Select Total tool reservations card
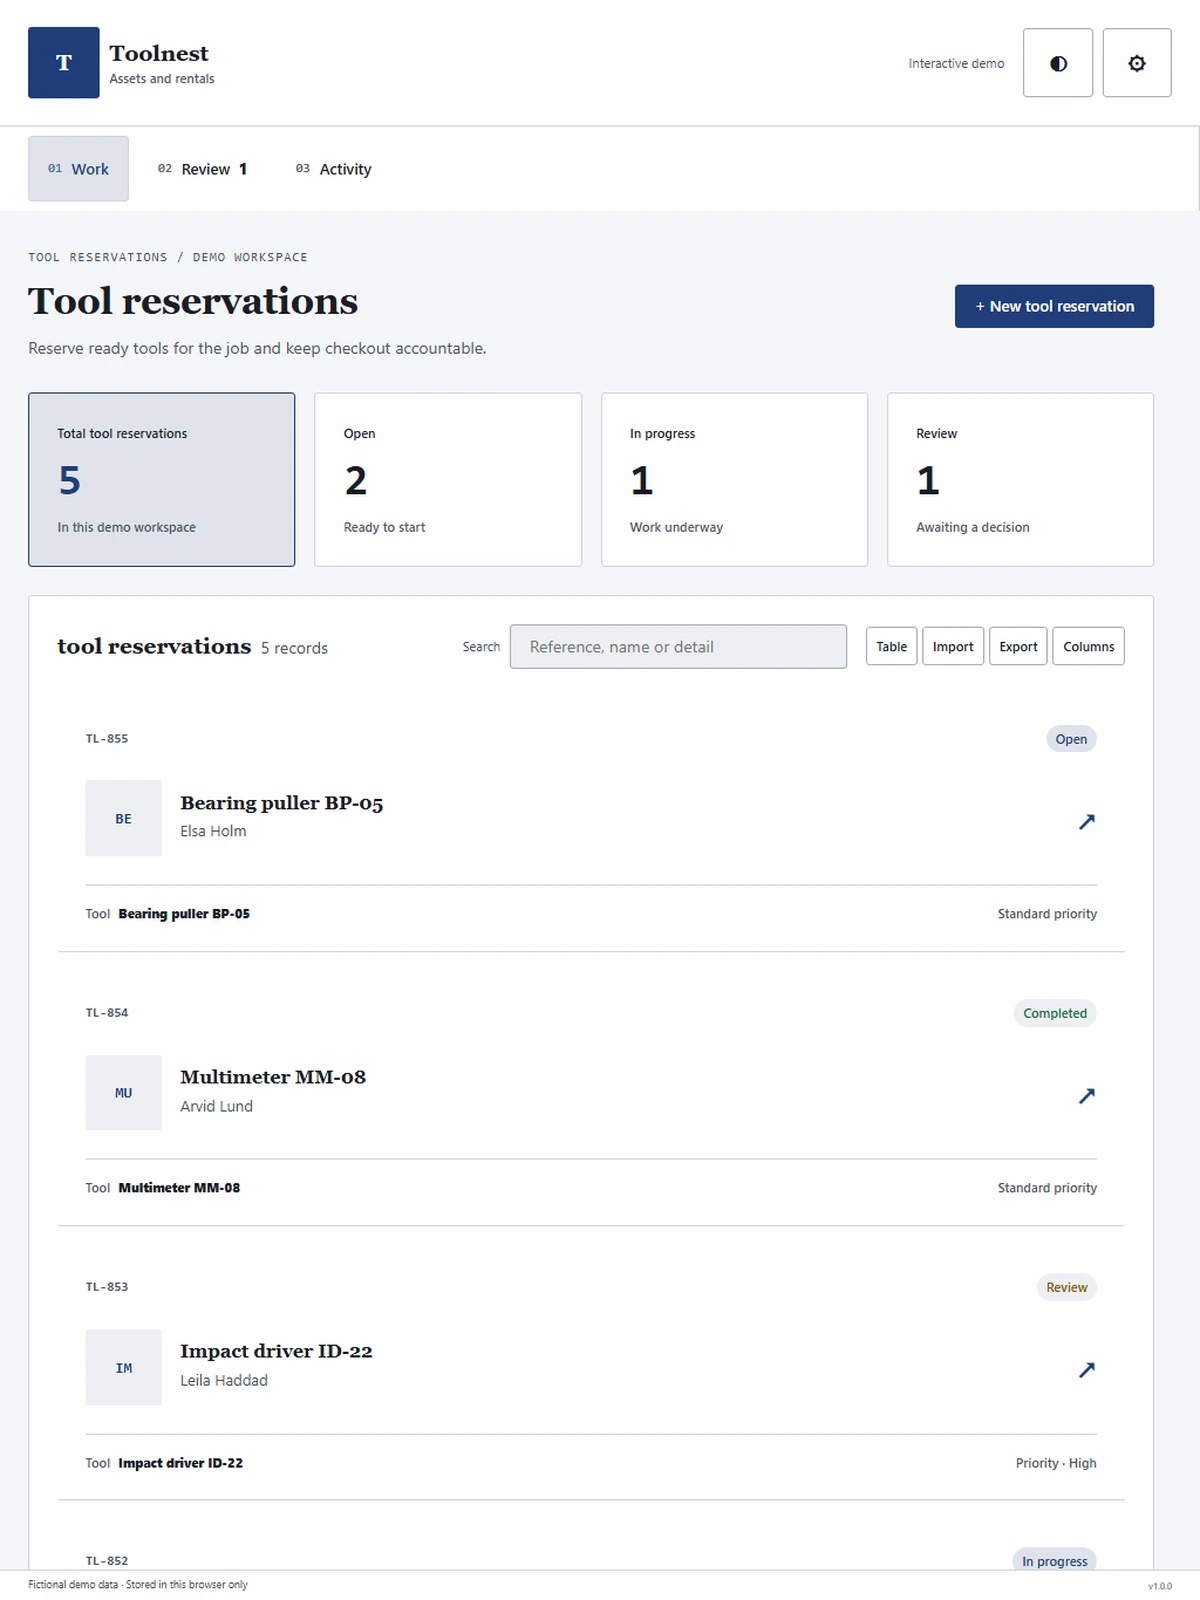Image resolution: width=1200 pixels, height=1600 pixels. 161,479
